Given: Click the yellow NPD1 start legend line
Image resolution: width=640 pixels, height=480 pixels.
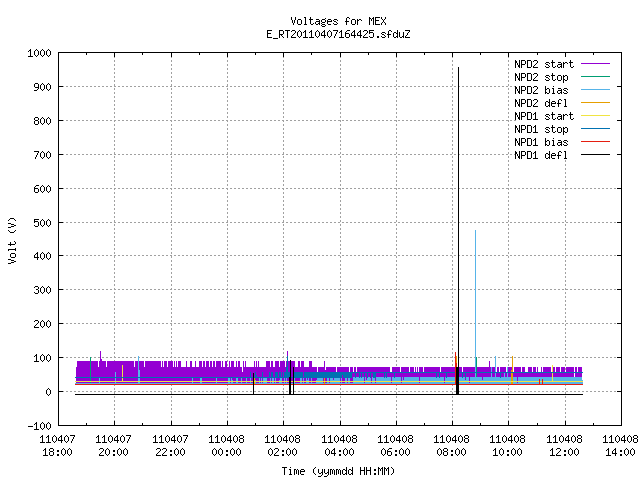Looking at the screenshot, I should pyautogui.click(x=595, y=116).
